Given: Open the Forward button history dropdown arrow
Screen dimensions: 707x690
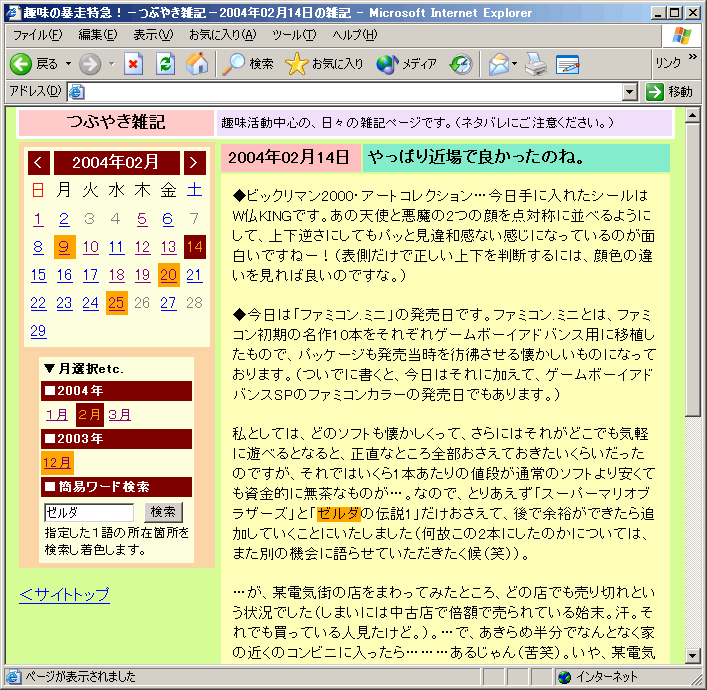Looking at the screenshot, I should [111, 64].
